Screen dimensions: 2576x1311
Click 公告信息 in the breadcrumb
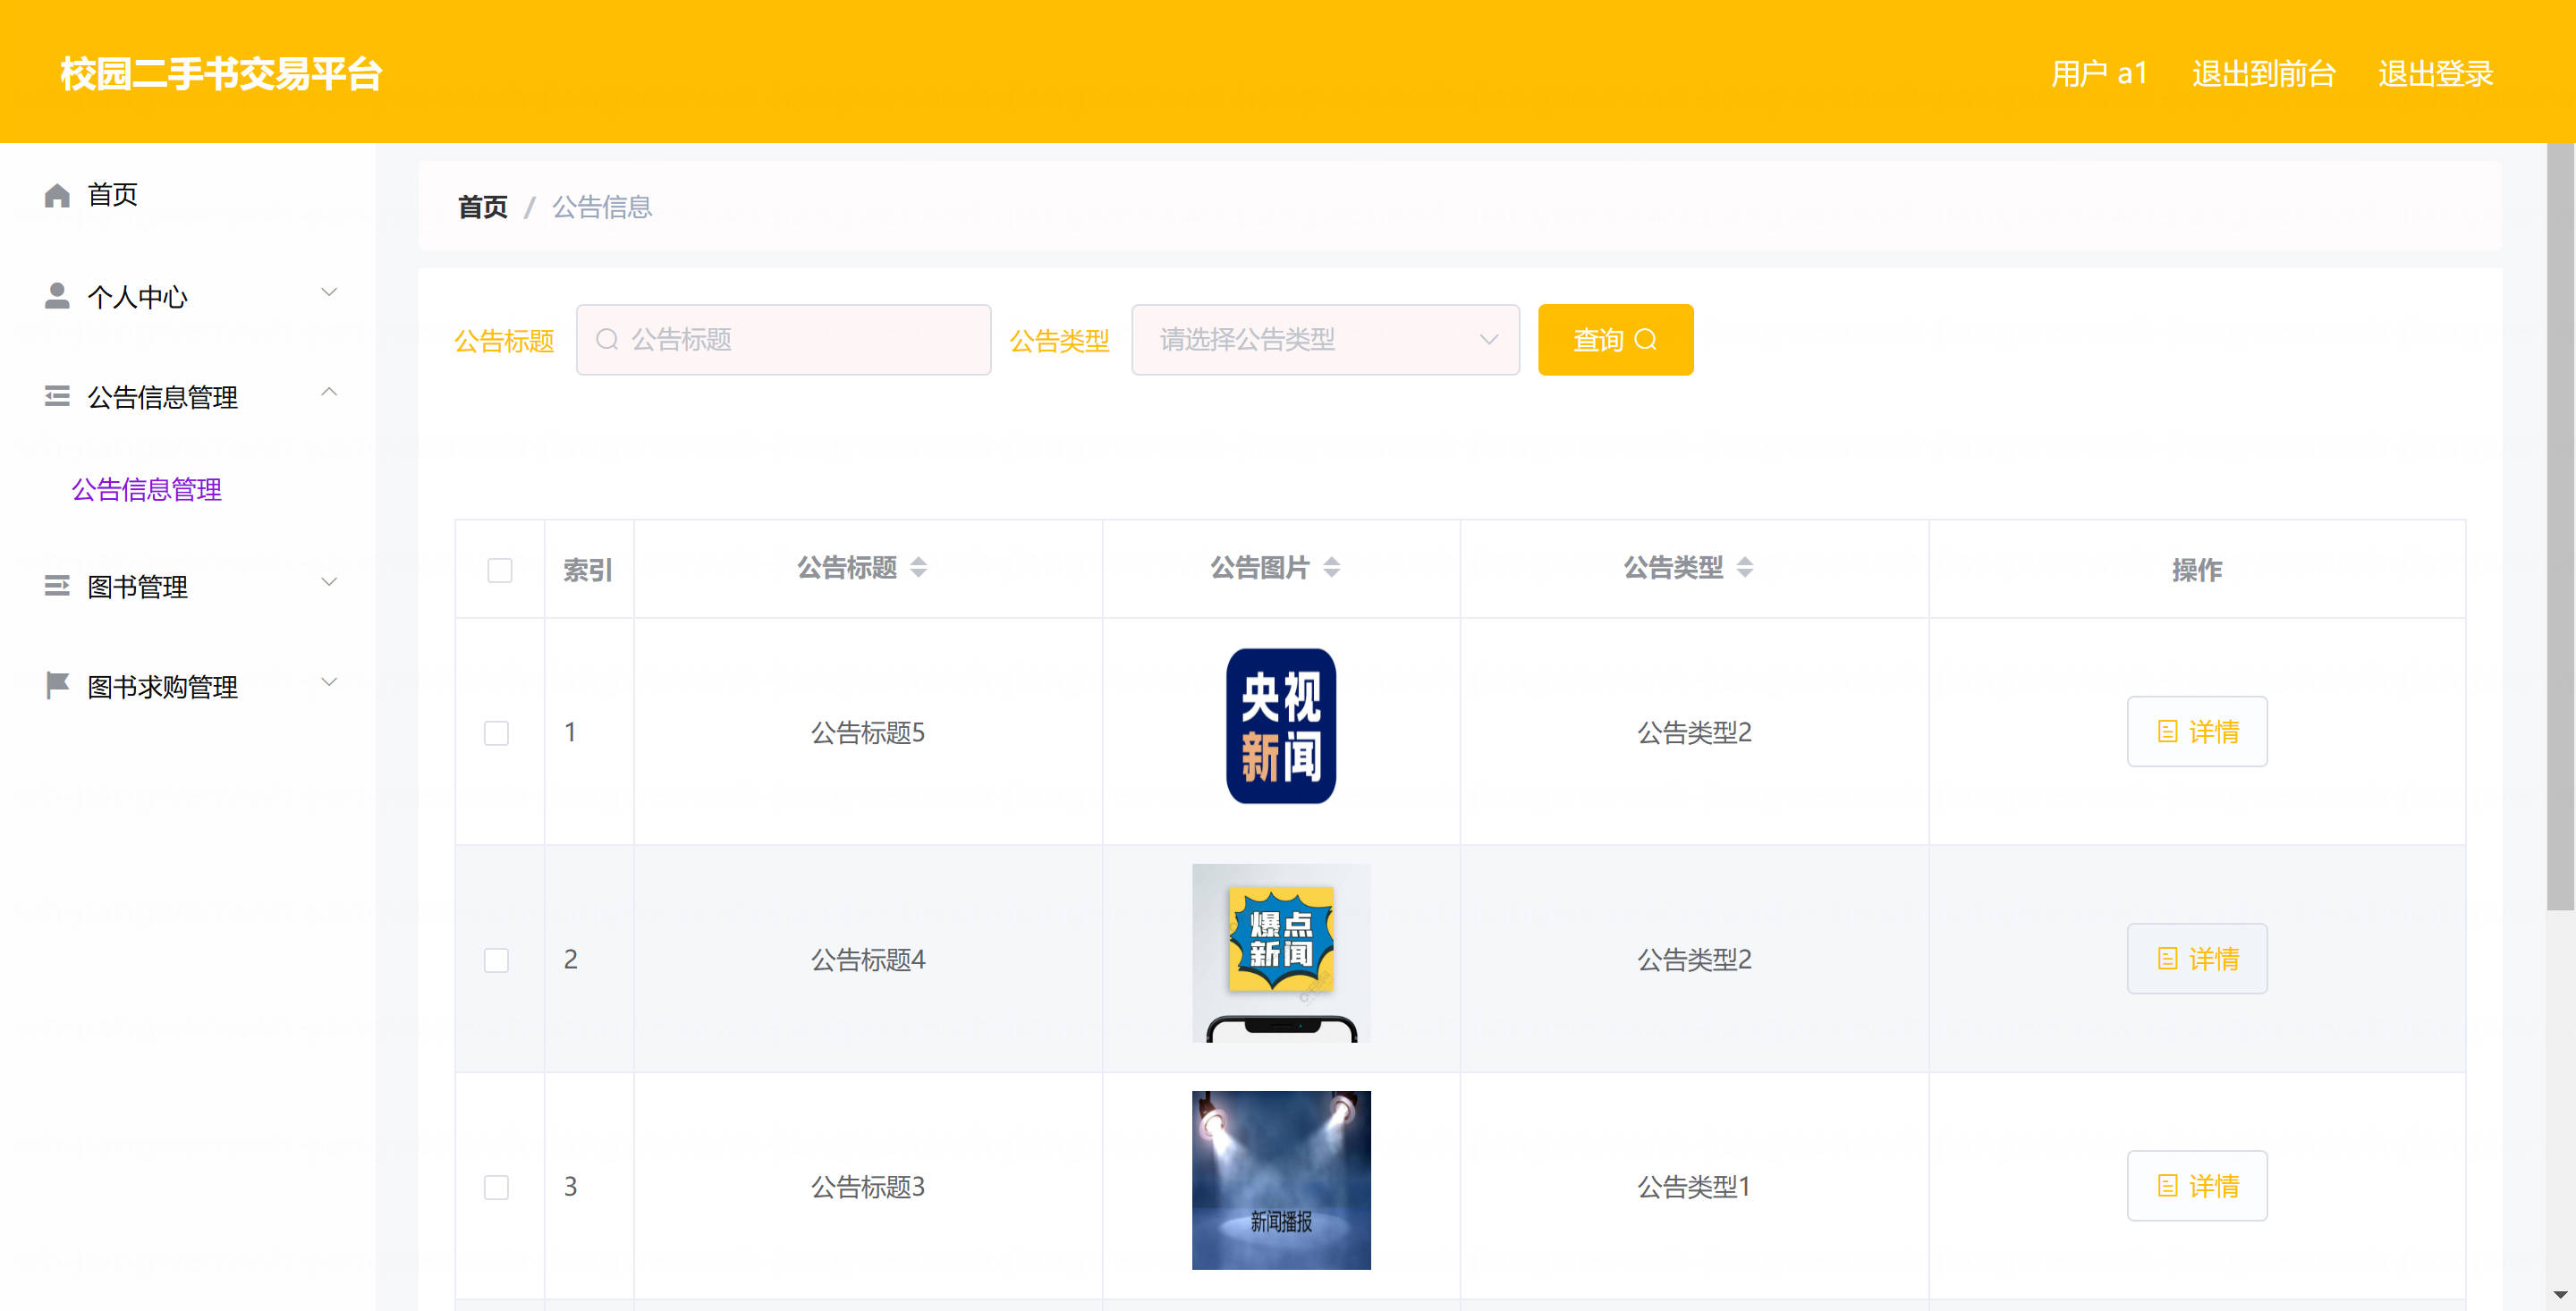point(602,207)
